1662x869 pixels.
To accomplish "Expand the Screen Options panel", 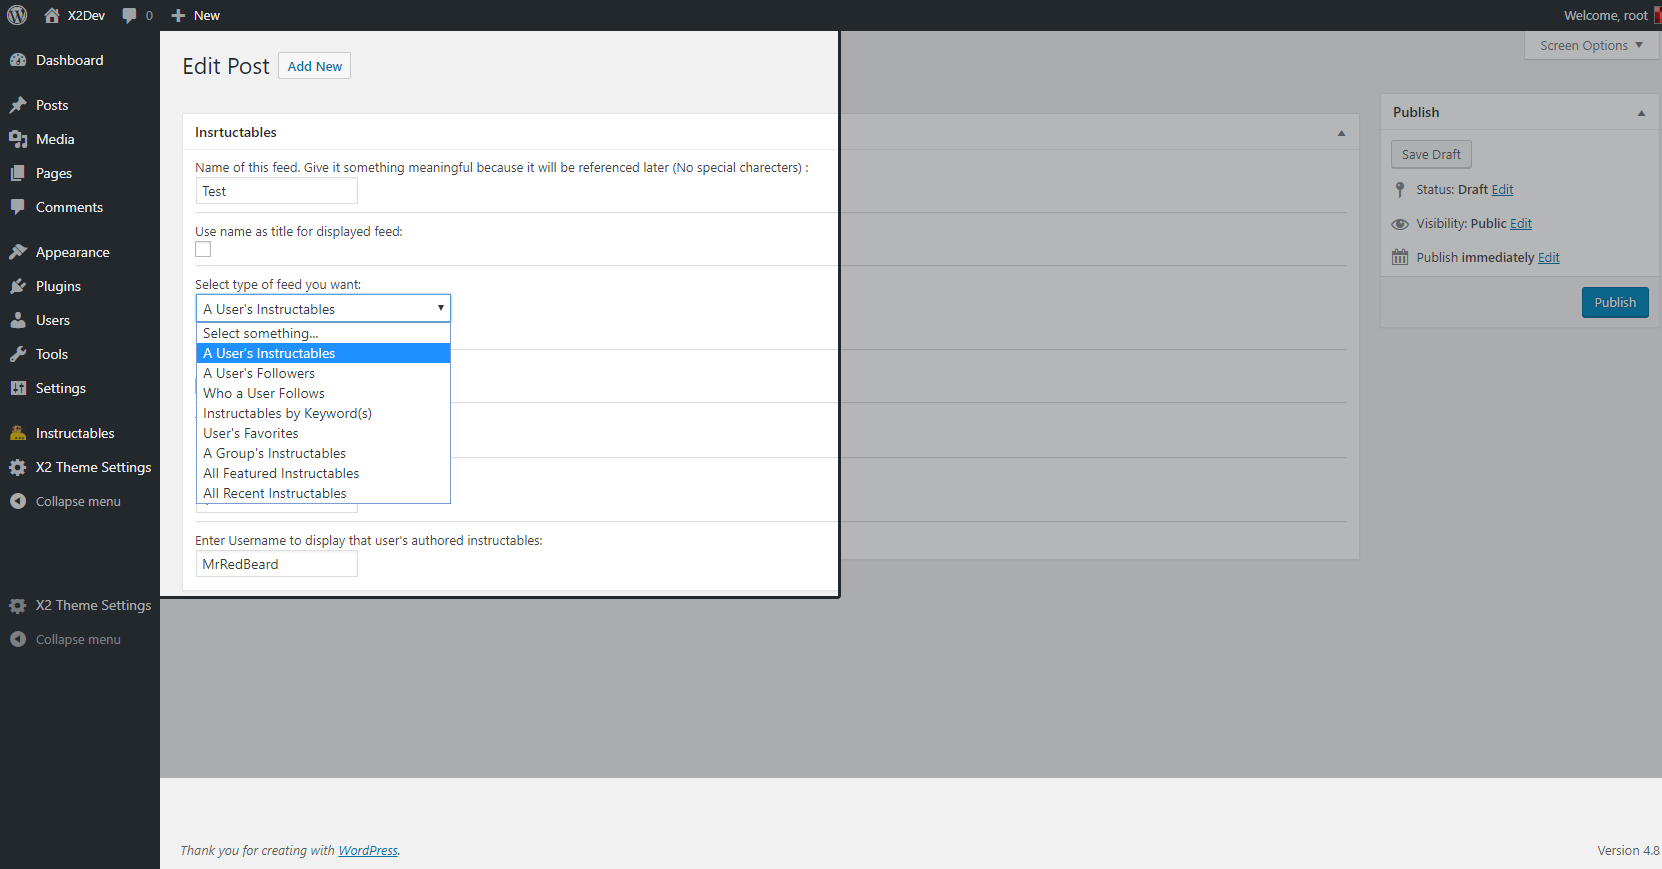I will 1591,45.
